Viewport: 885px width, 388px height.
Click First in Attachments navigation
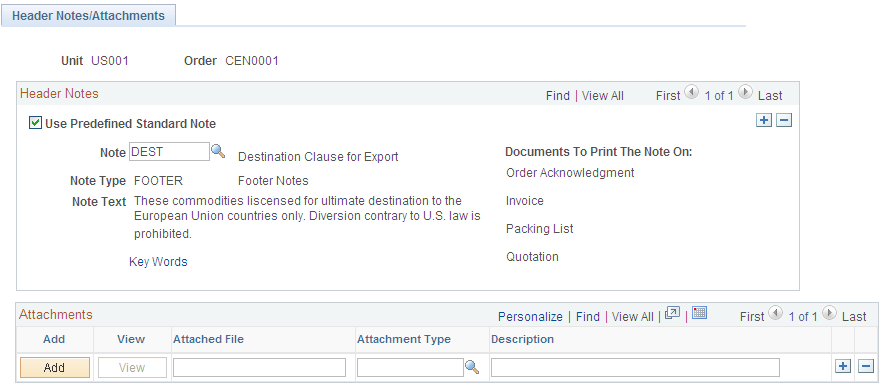pyautogui.click(x=752, y=317)
